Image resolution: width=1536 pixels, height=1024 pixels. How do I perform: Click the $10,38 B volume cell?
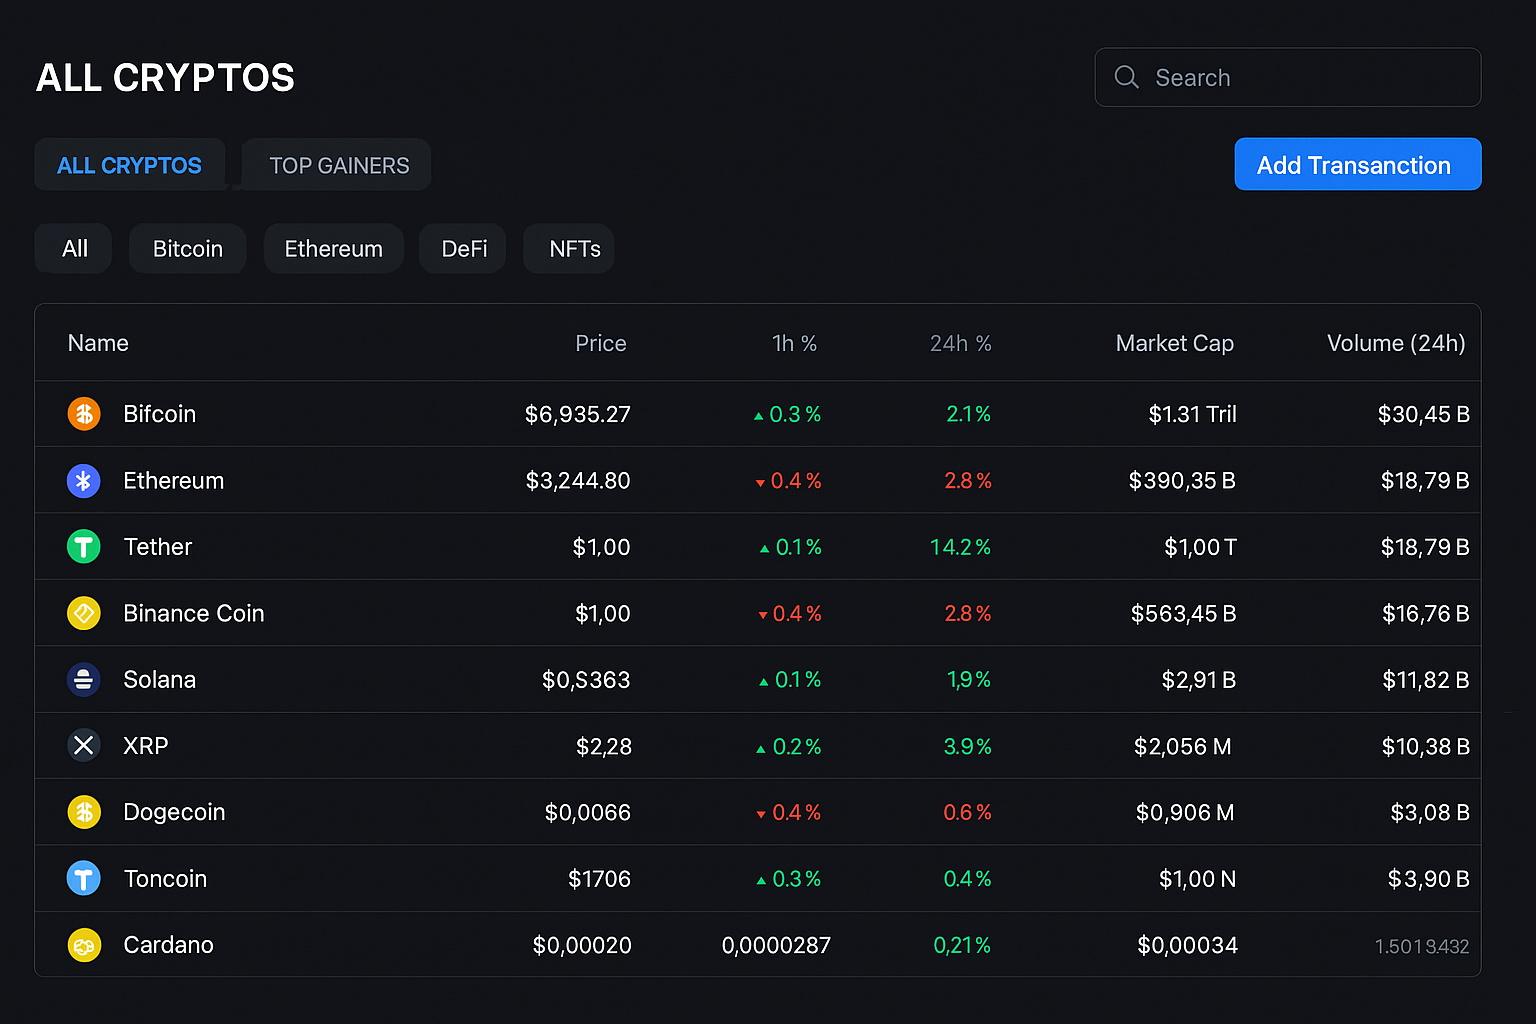coord(1425,746)
